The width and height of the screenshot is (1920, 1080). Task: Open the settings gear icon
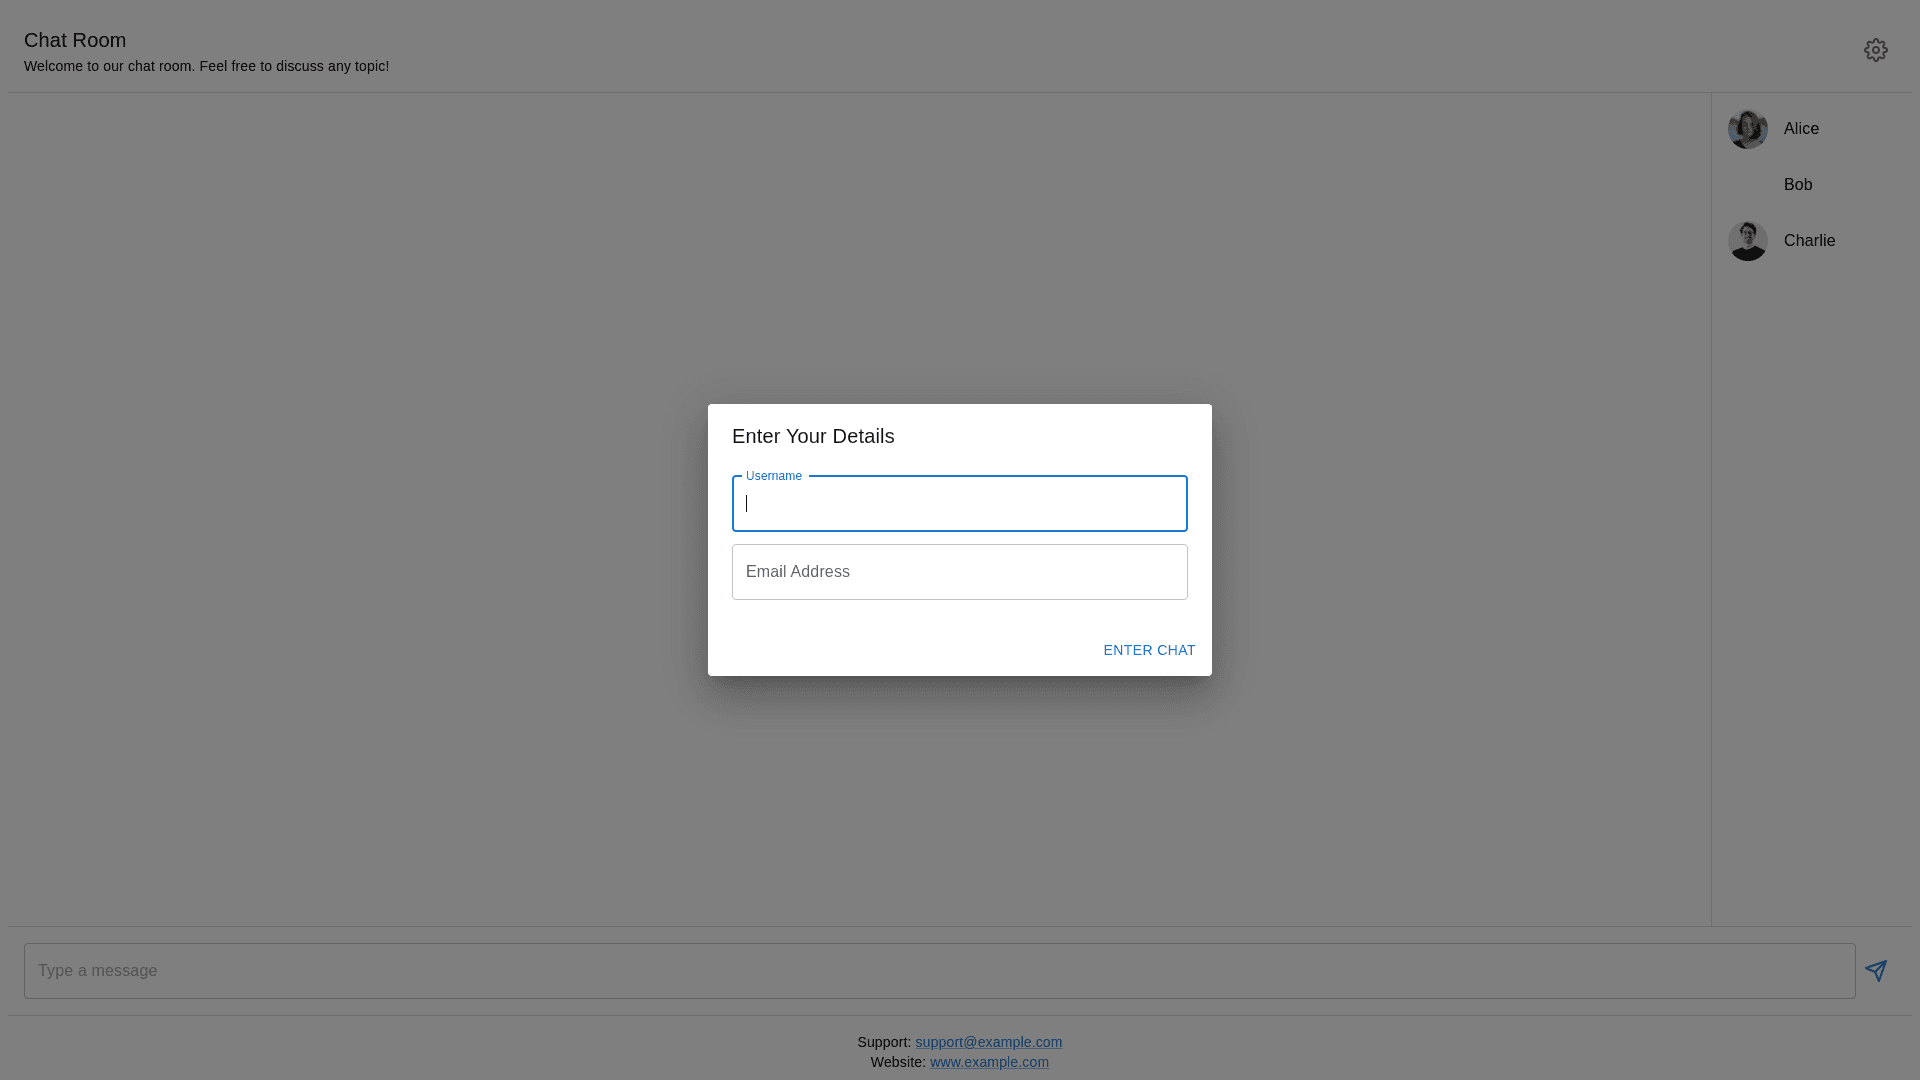click(x=1875, y=50)
